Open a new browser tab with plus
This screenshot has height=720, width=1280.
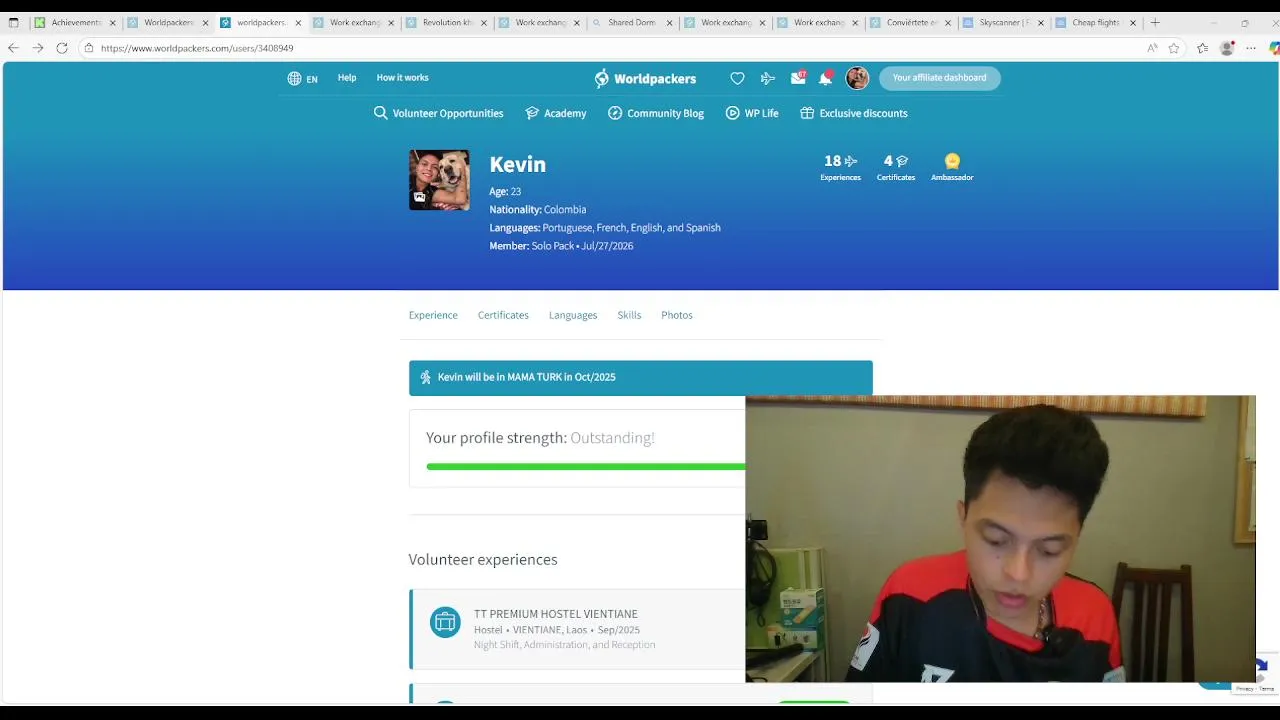coord(1155,22)
